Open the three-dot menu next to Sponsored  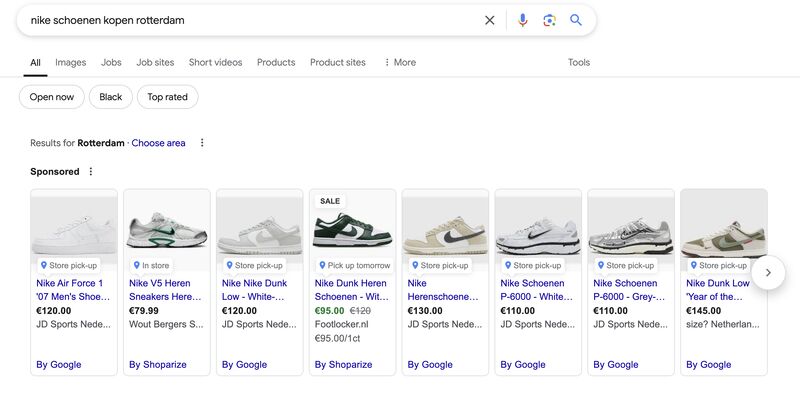click(91, 171)
